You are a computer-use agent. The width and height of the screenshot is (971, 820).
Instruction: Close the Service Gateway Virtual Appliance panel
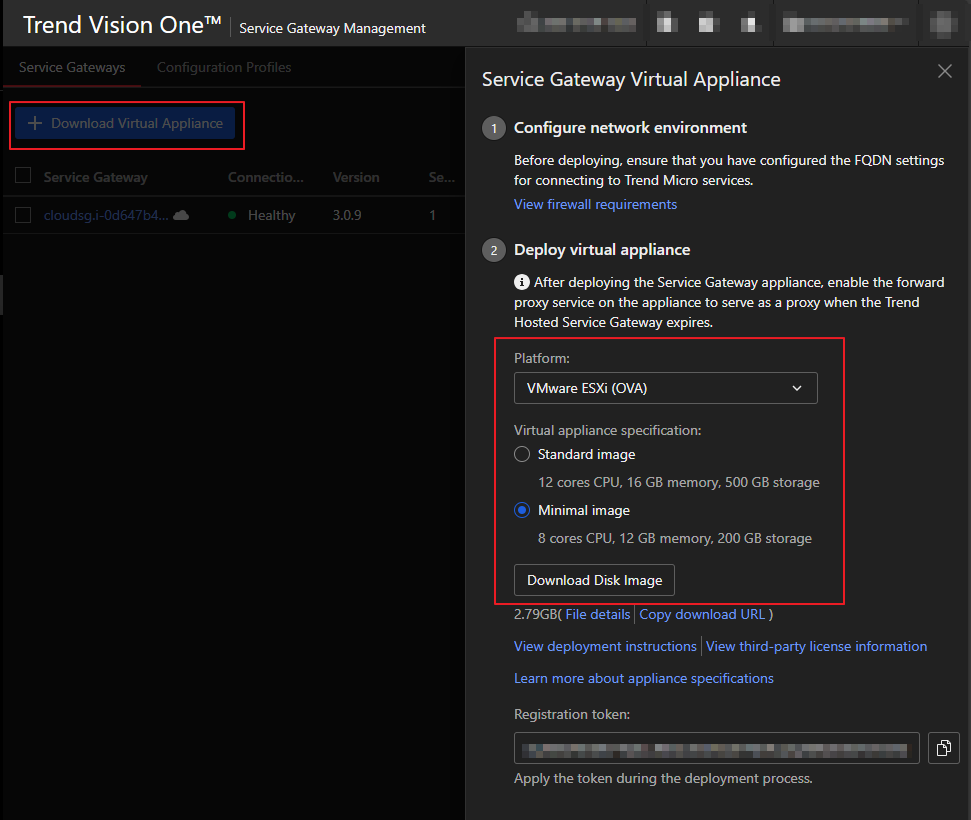pyautogui.click(x=944, y=71)
